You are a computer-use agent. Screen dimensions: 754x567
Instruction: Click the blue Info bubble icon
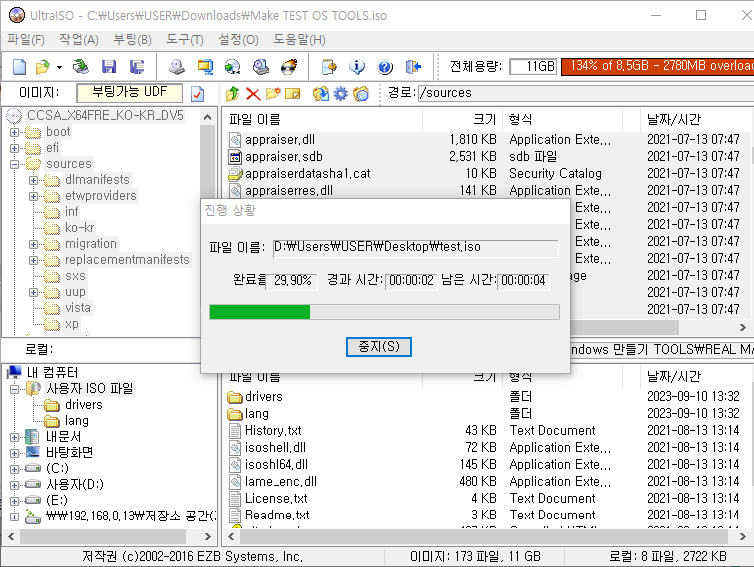pyautogui.click(x=357, y=66)
